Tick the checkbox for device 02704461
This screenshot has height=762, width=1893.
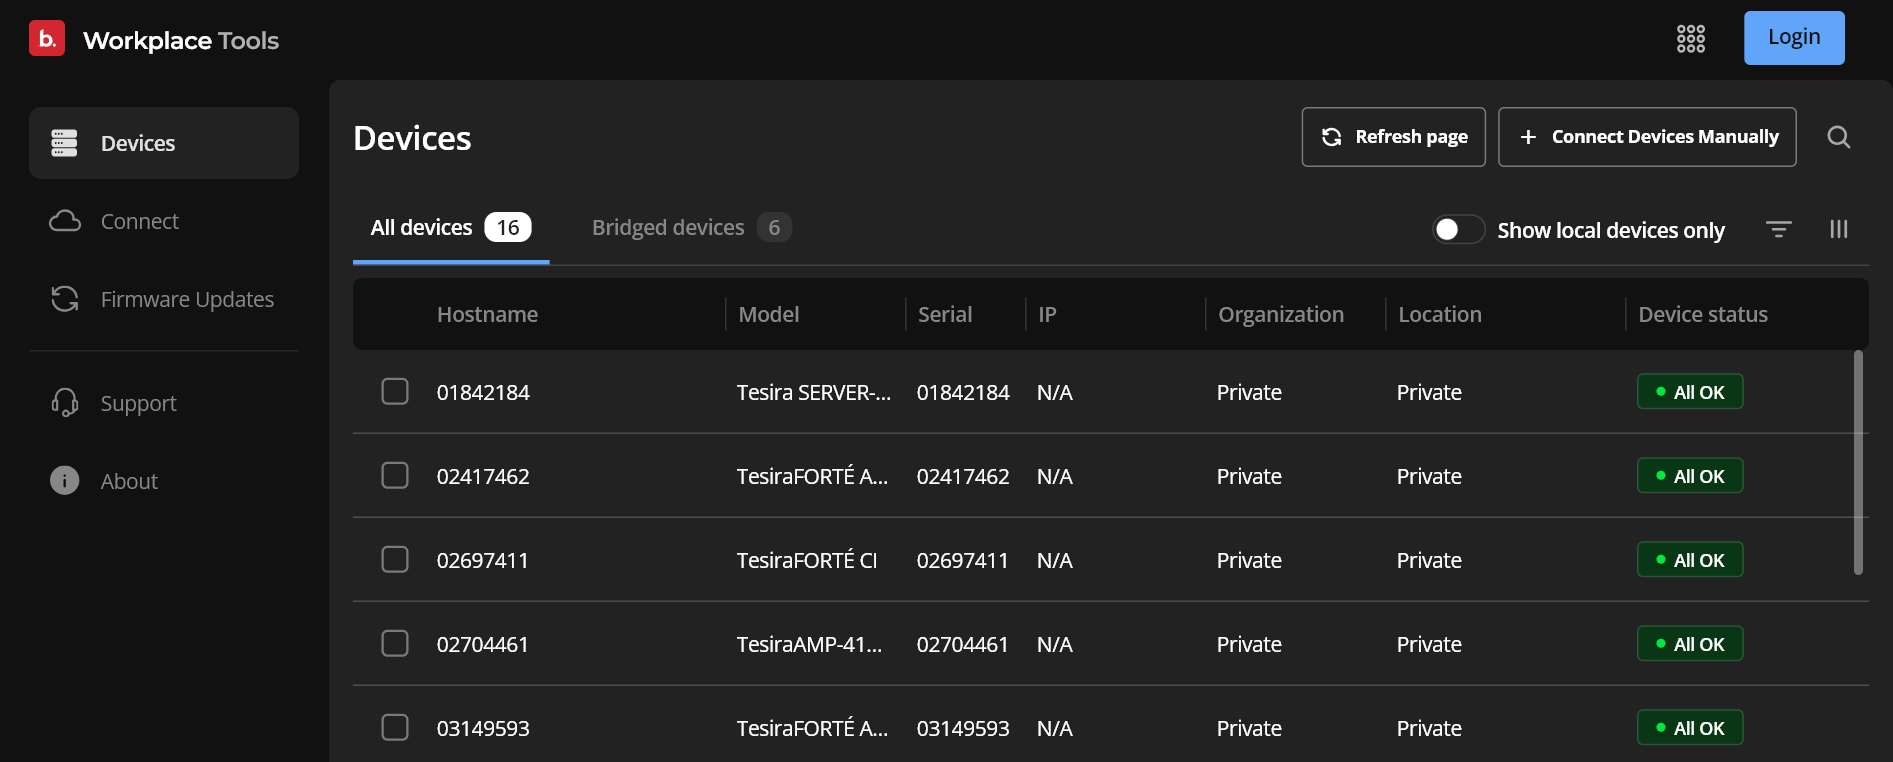395,643
